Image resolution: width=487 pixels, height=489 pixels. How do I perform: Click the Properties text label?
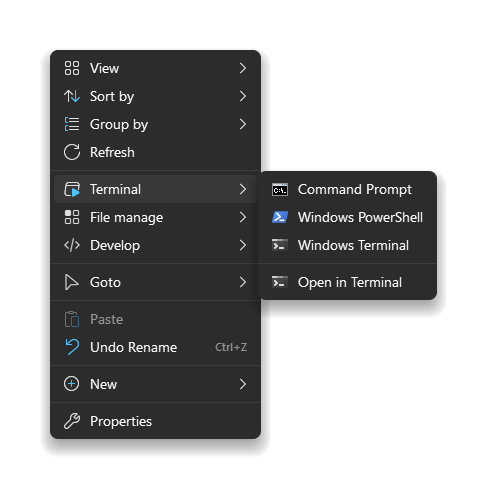tap(121, 421)
